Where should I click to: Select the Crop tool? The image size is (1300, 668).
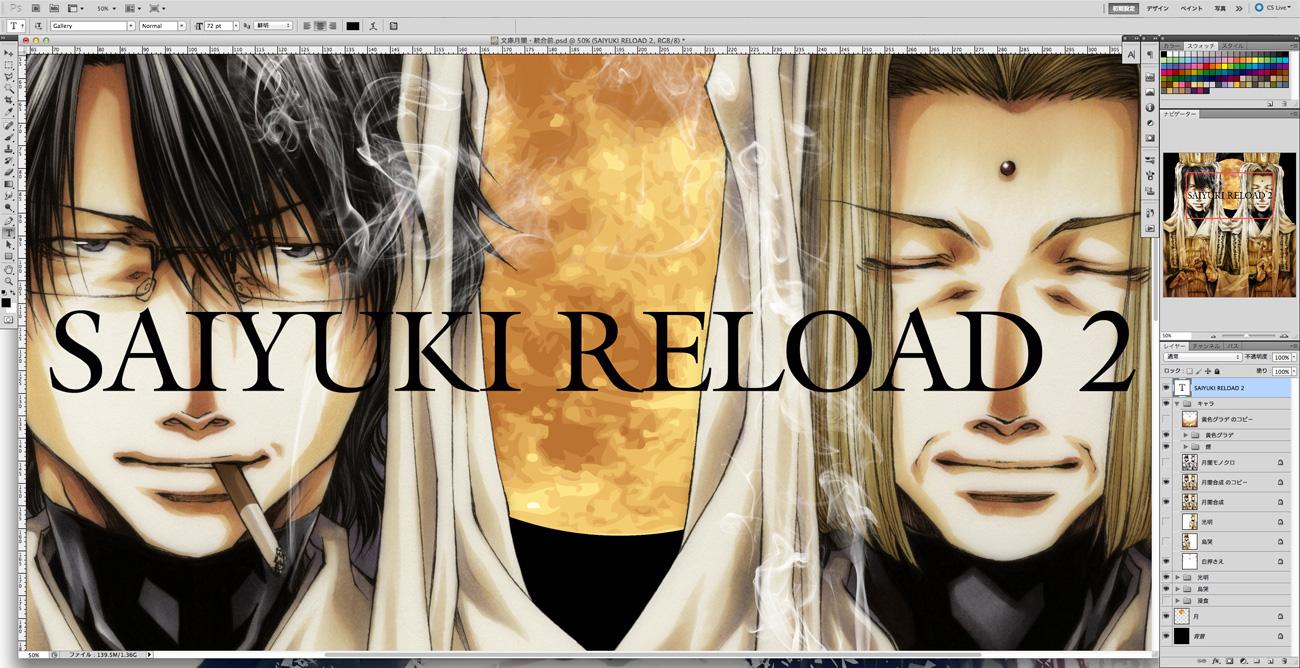[8, 100]
